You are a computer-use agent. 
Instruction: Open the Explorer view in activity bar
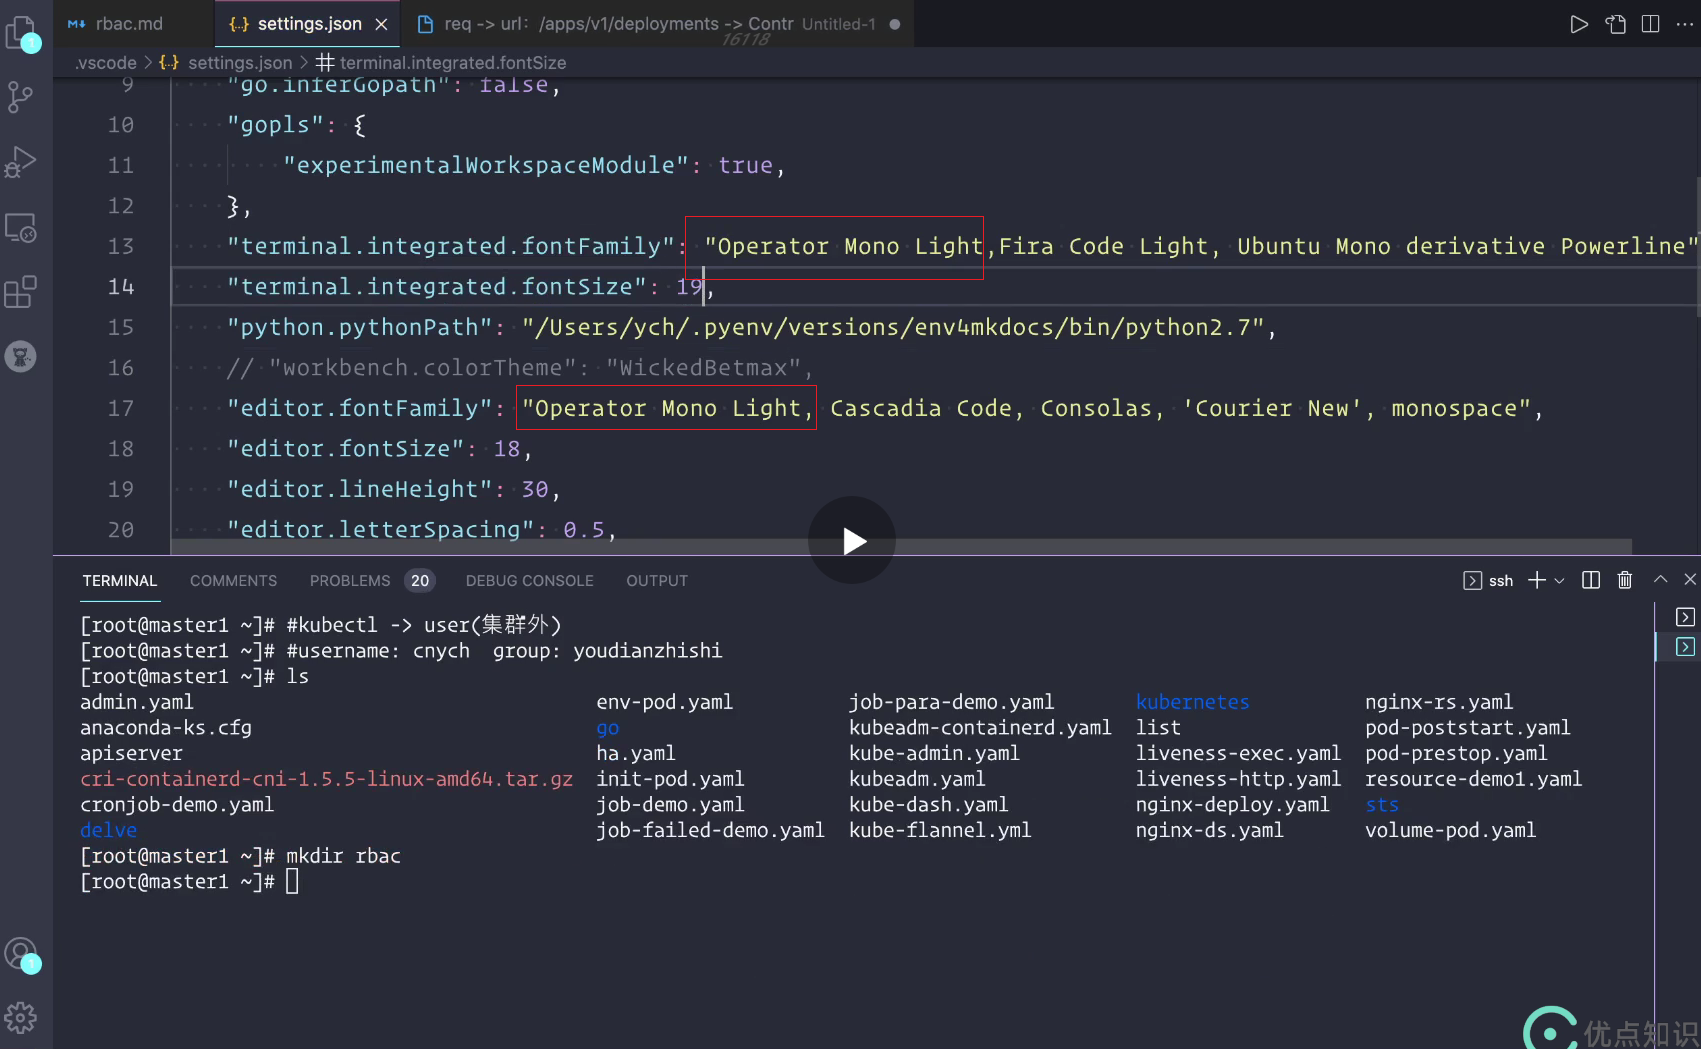[21, 34]
